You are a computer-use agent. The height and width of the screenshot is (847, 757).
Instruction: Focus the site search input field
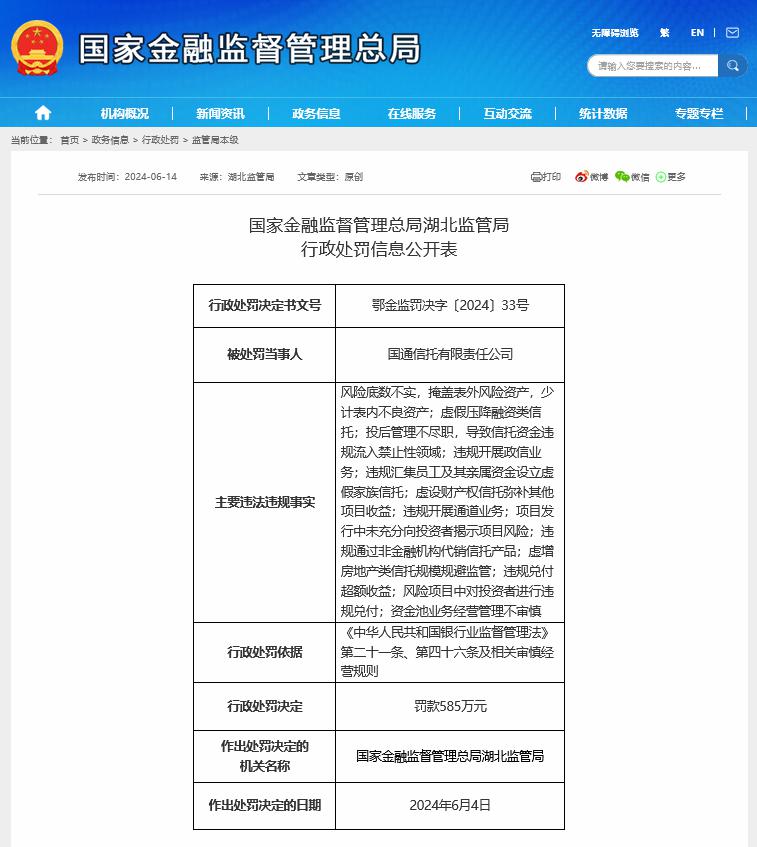653,66
